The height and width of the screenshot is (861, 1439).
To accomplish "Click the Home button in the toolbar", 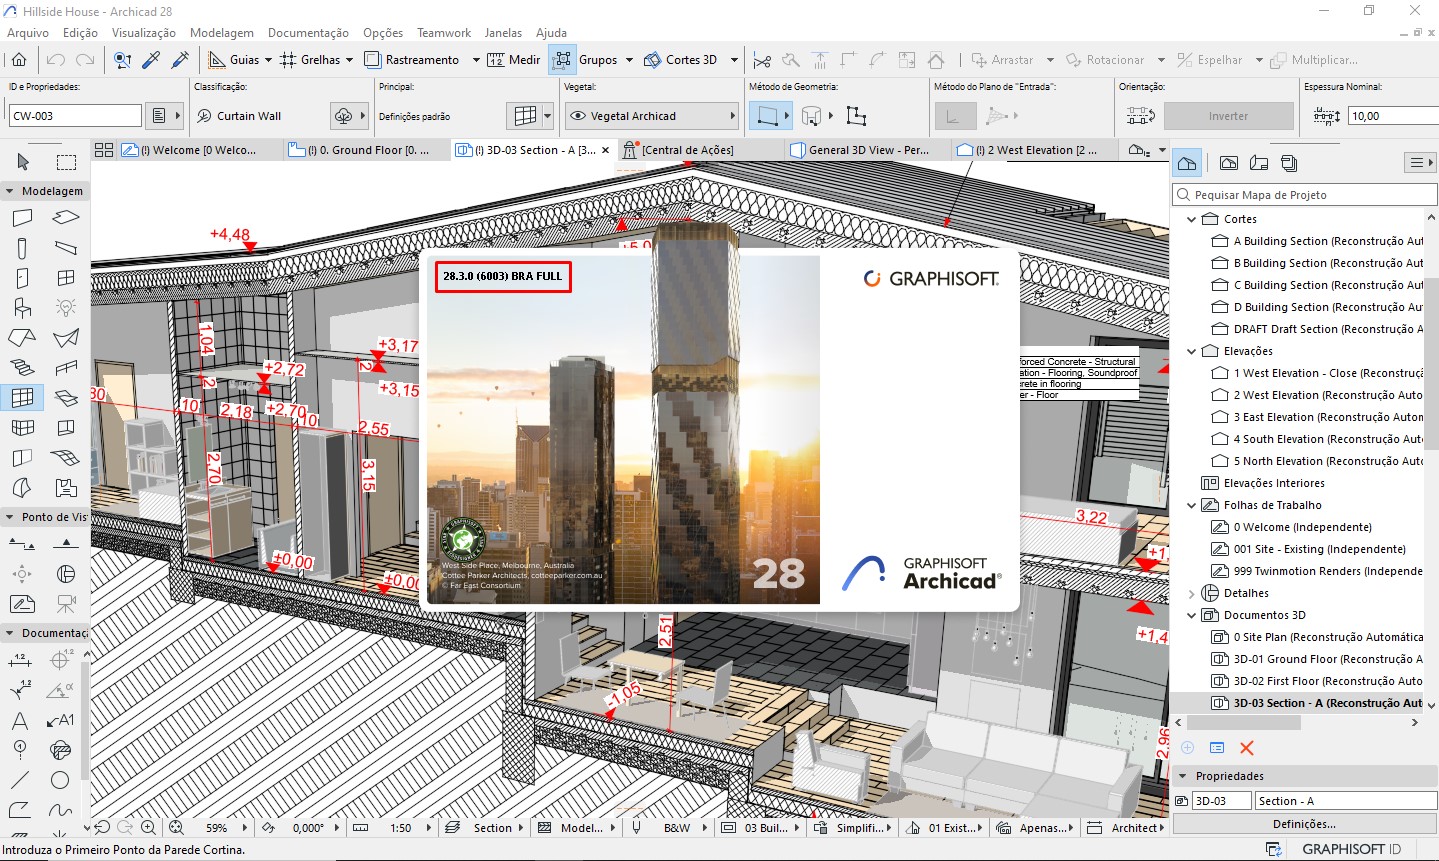I will (x=18, y=59).
